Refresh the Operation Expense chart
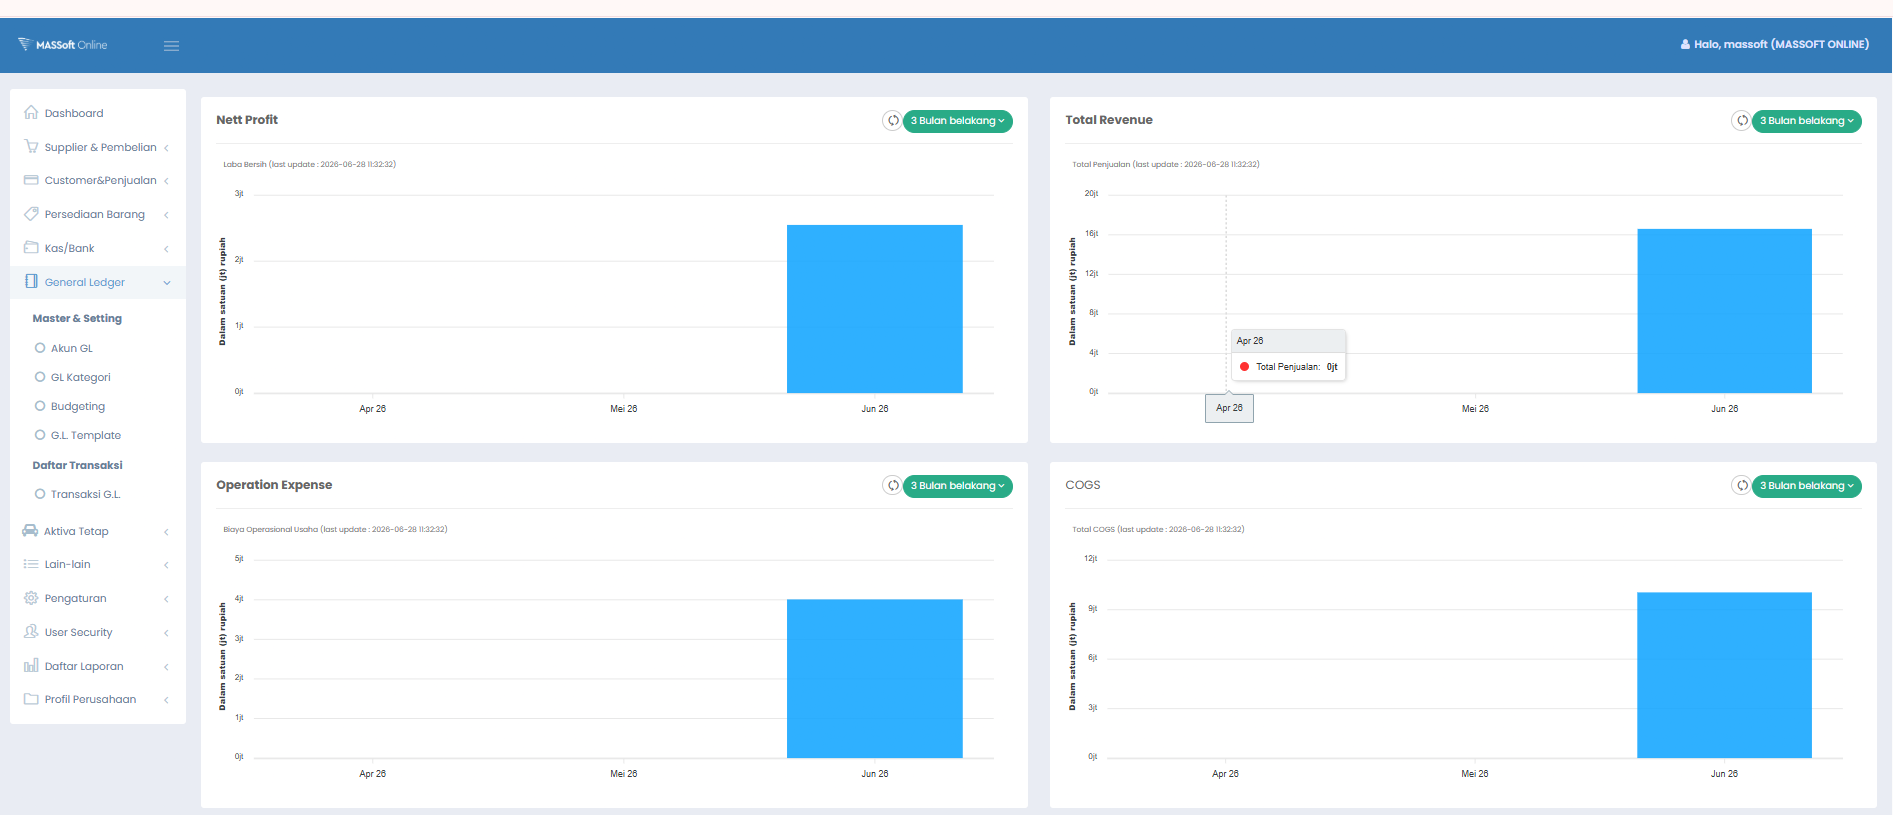 pyautogui.click(x=892, y=486)
